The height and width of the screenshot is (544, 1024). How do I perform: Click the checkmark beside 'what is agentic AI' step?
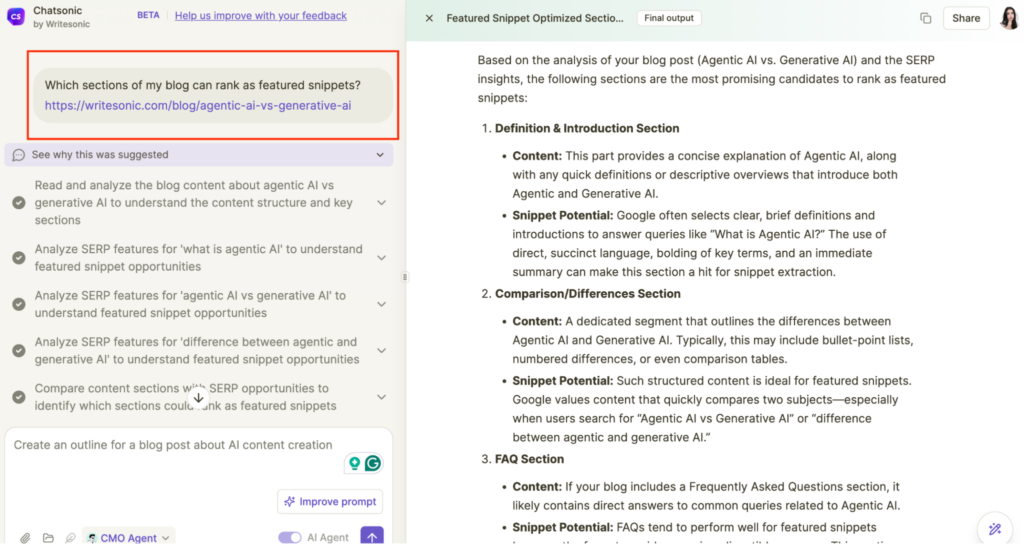pos(19,258)
